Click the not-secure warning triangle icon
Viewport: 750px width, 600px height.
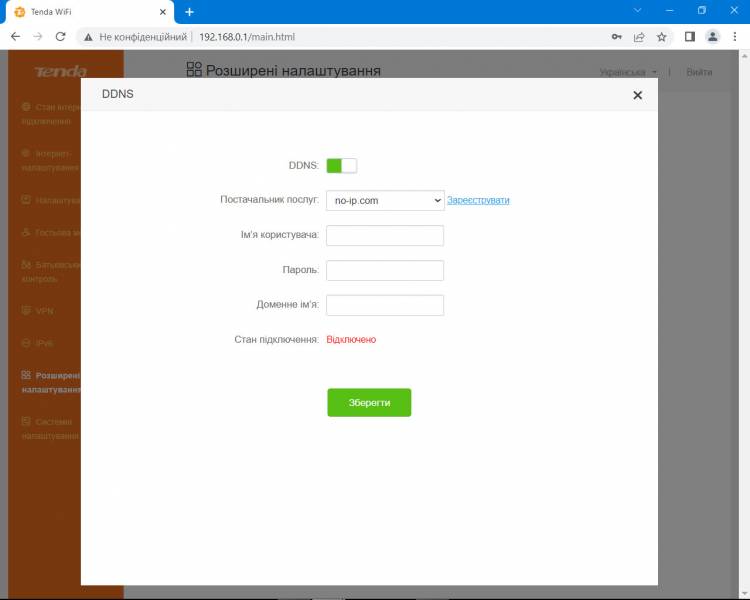pyautogui.click(x=88, y=37)
